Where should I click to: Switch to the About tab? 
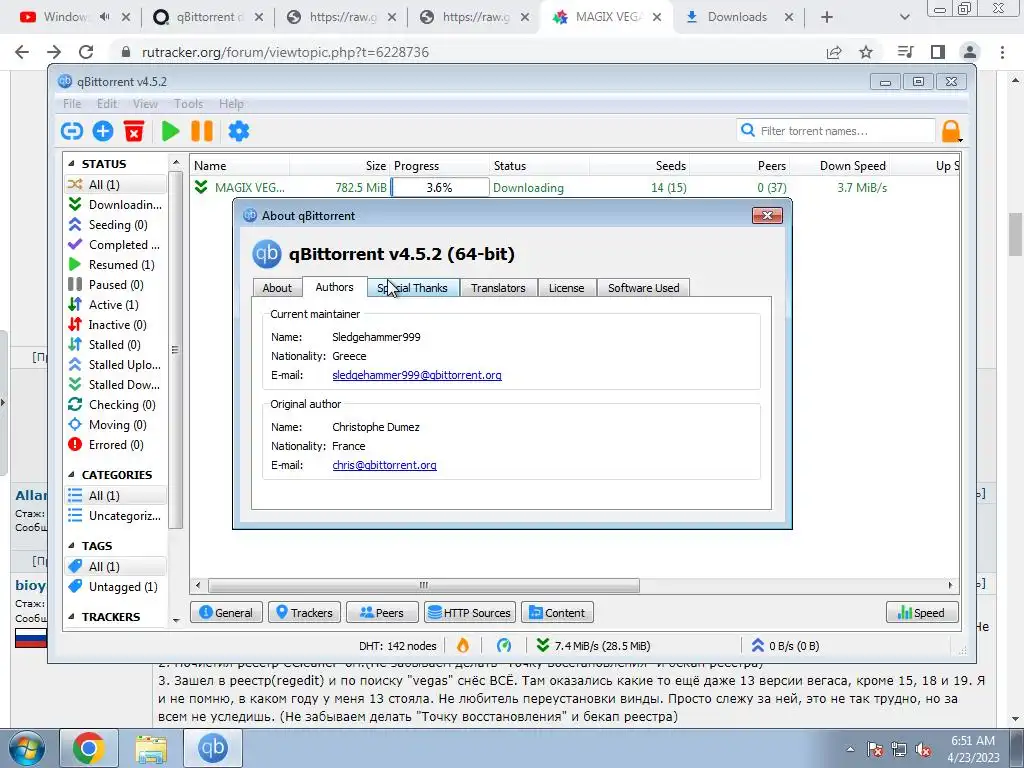(277, 288)
